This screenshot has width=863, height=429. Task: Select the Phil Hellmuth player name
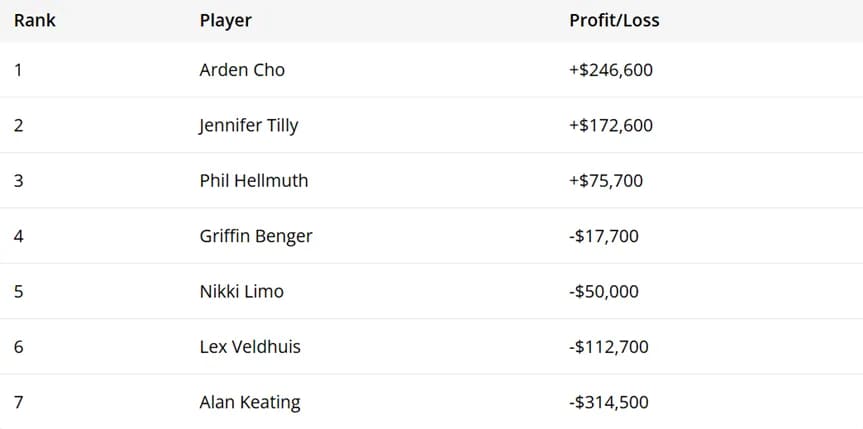tap(254, 181)
